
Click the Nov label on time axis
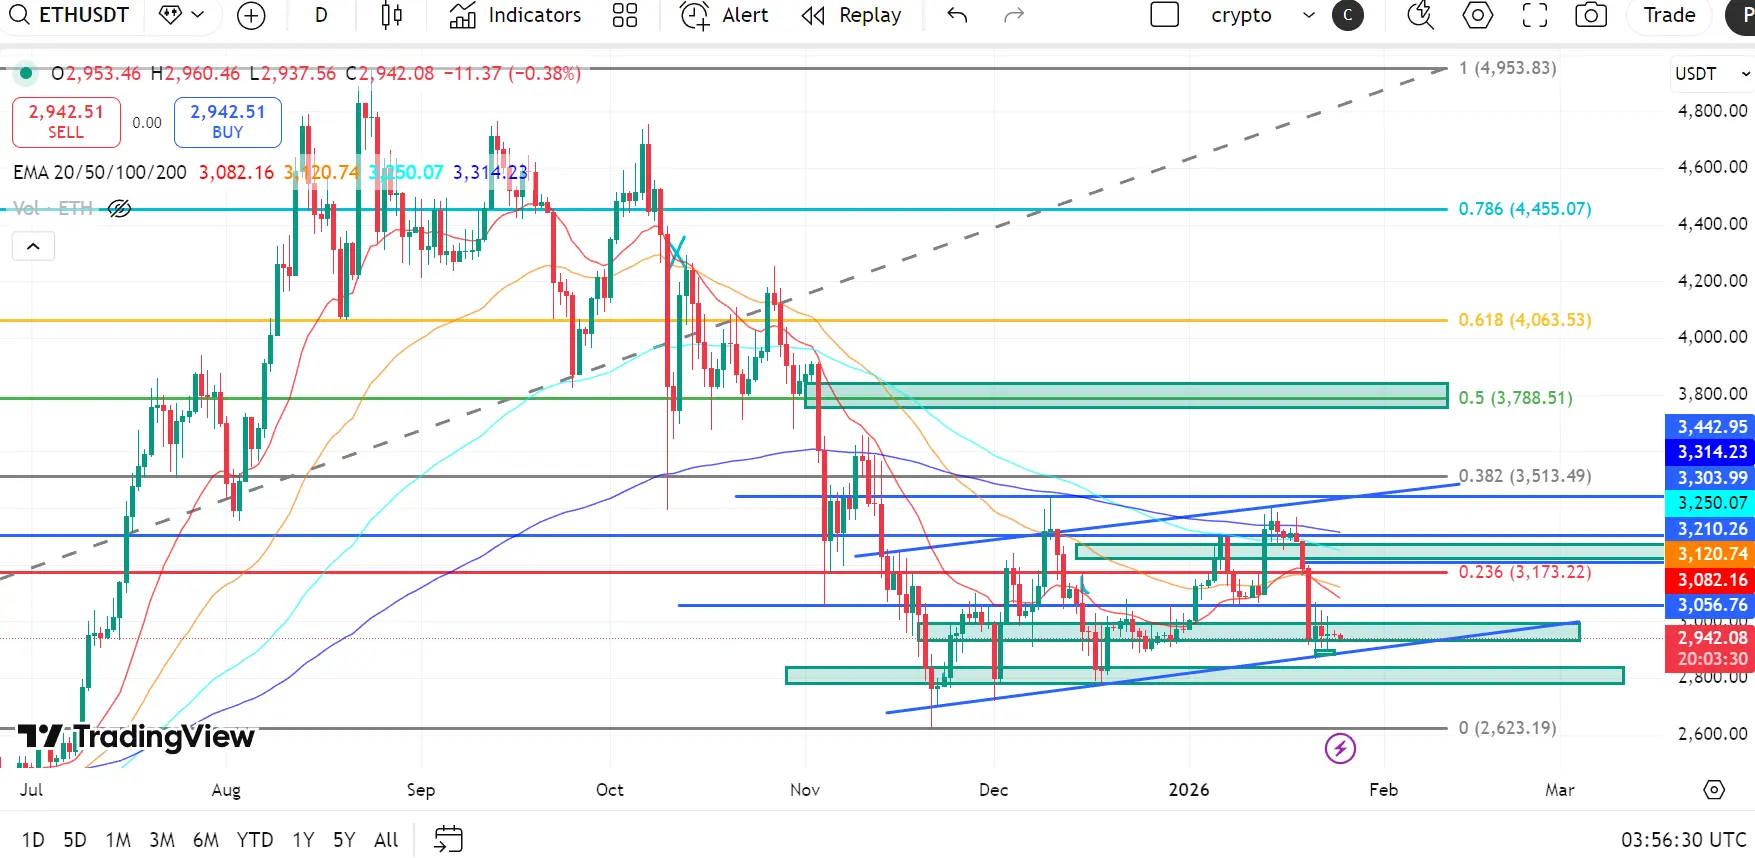pos(805,790)
